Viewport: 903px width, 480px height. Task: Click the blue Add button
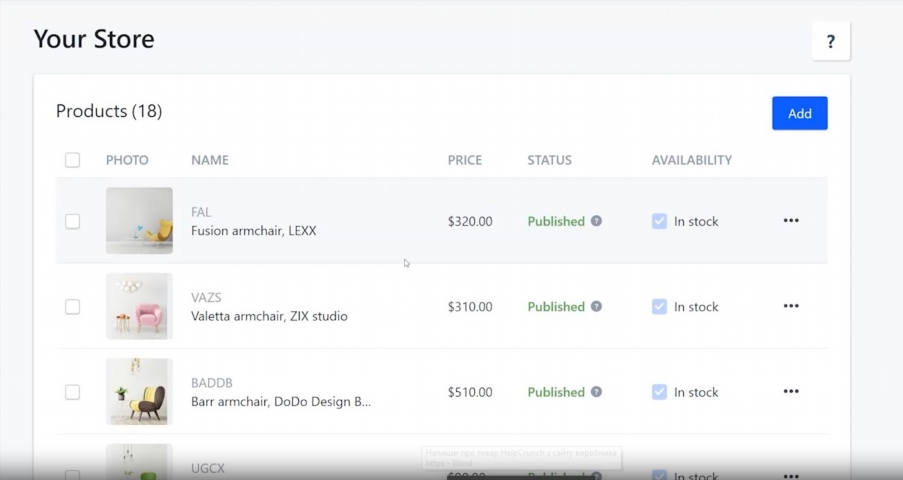click(799, 113)
